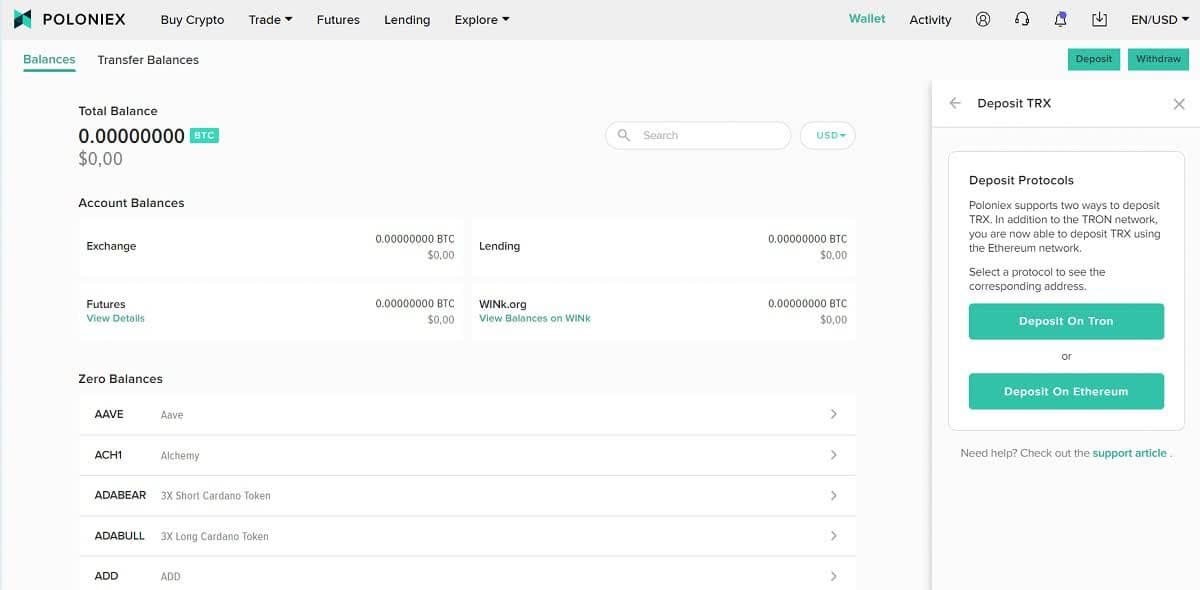Screen dimensions: 1200x590
Task: Expand the AAVE row chevron
Action: [x=833, y=414]
